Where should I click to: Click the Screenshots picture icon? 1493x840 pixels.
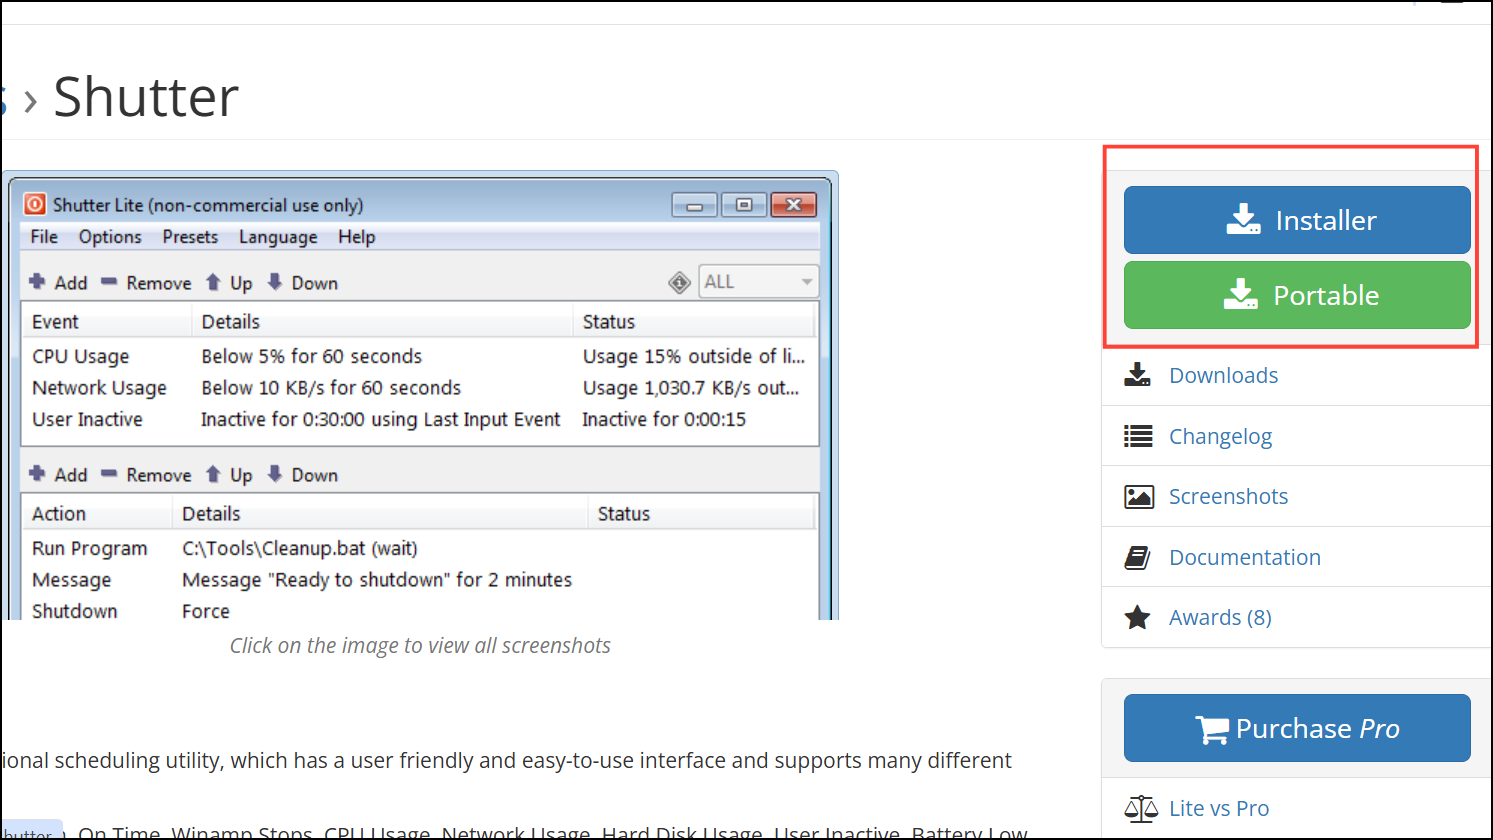pos(1139,496)
